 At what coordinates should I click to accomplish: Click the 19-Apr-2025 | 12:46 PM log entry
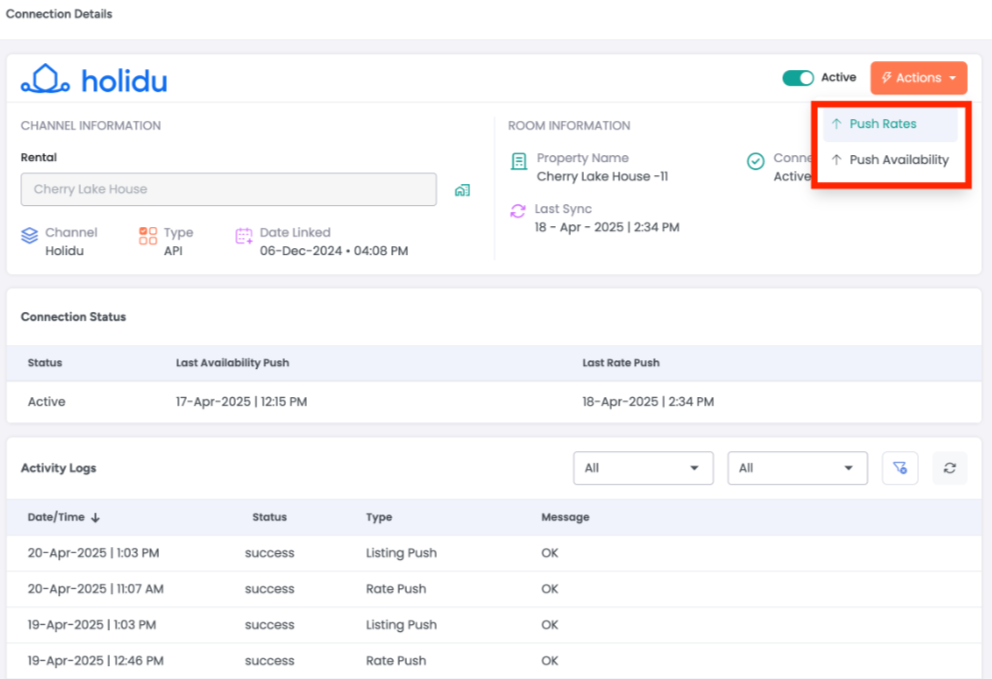[x=493, y=661]
